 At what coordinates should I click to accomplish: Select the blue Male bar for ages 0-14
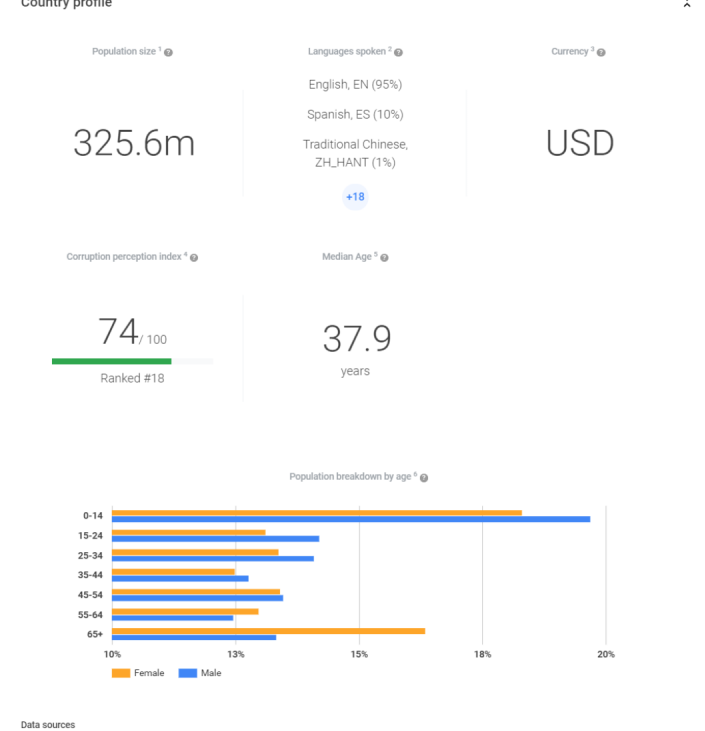click(x=350, y=519)
